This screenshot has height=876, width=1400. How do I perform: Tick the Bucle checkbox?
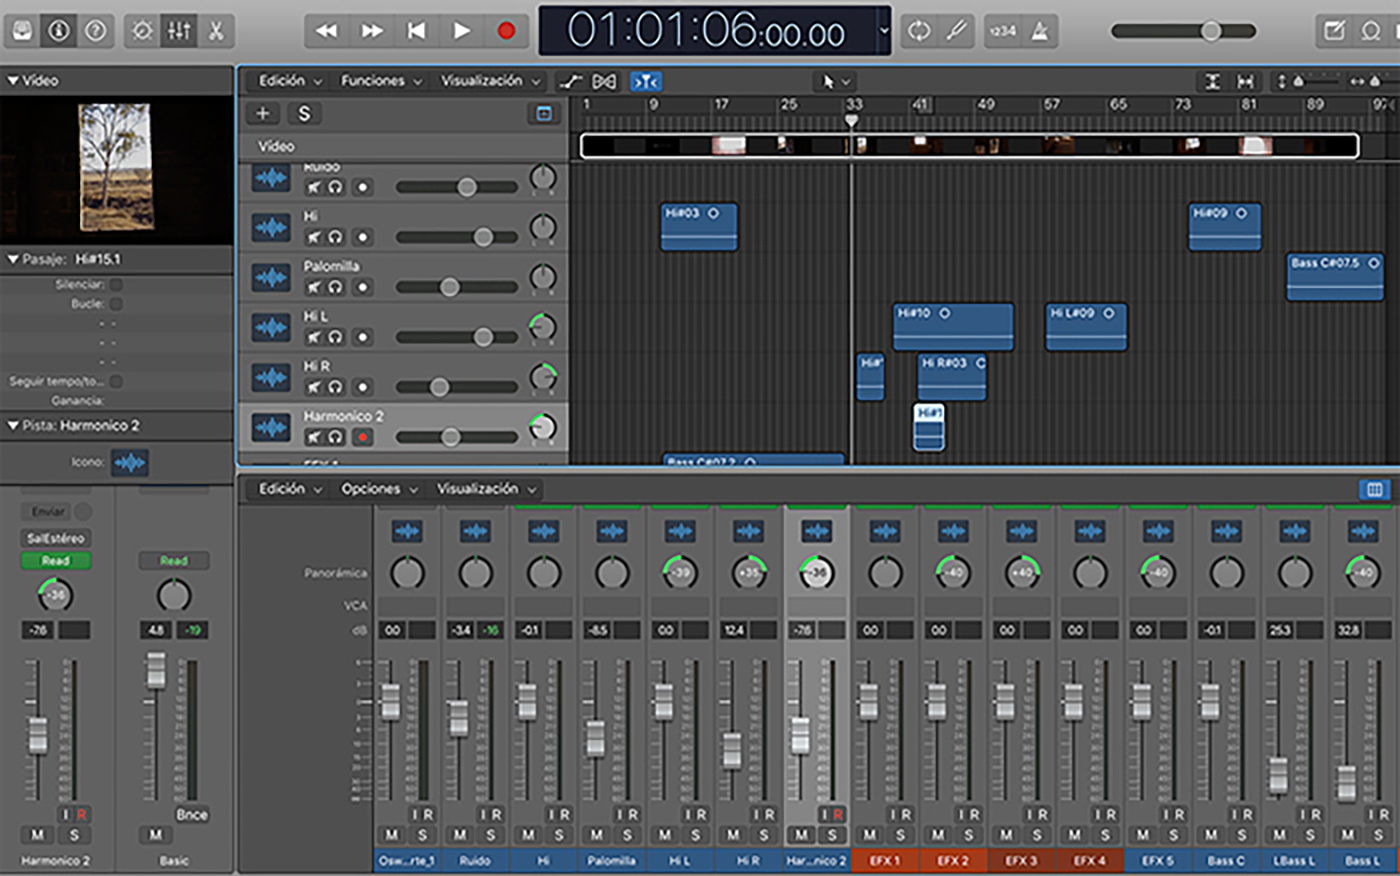(x=116, y=304)
